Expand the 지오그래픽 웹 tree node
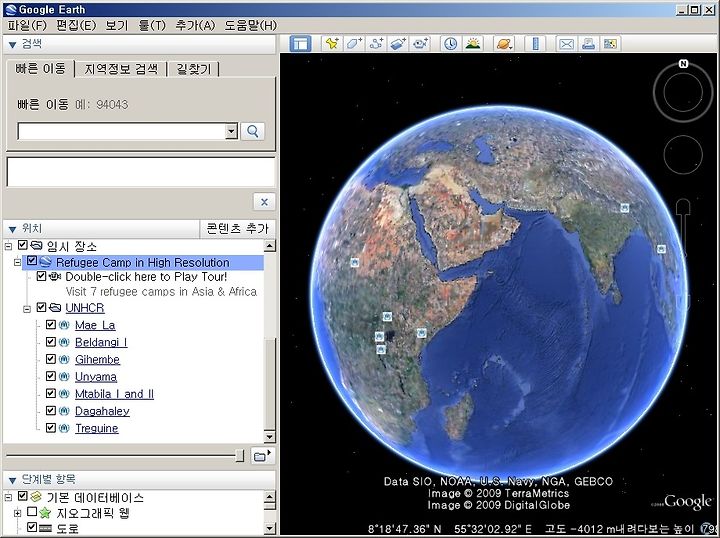 point(17,513)
